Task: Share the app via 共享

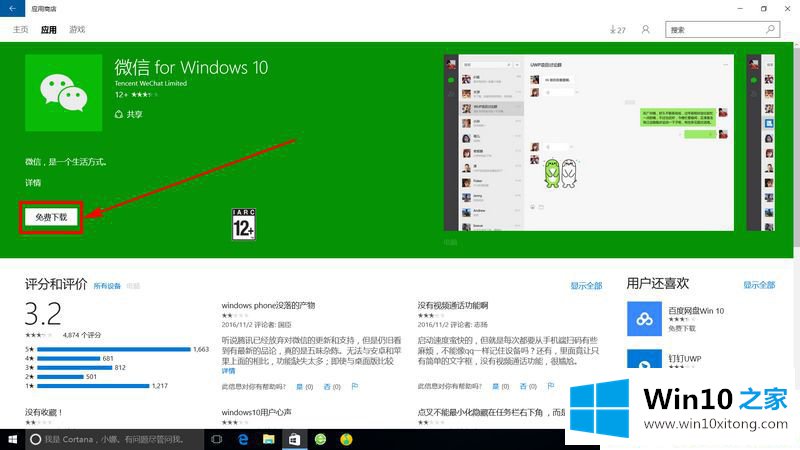Action: point(129,114)
